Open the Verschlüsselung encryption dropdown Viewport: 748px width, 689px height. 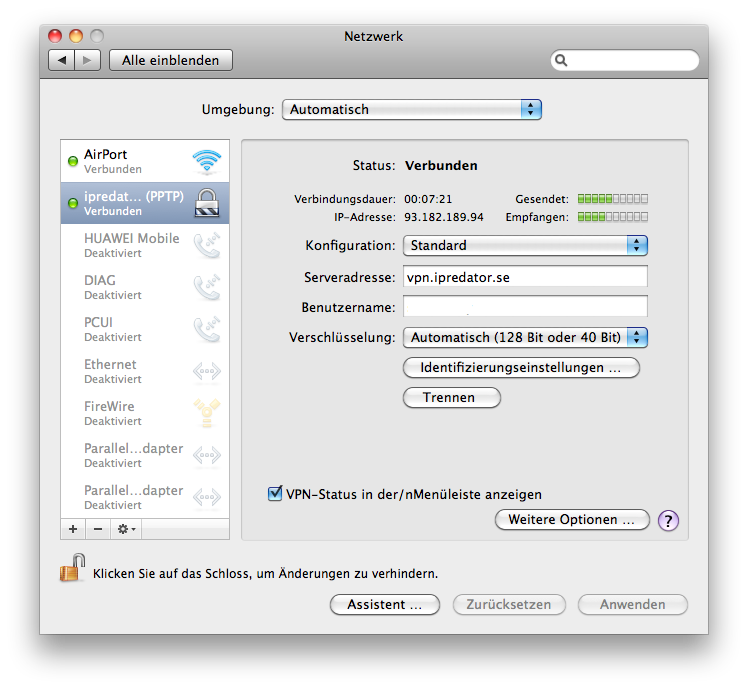(525, 337)
